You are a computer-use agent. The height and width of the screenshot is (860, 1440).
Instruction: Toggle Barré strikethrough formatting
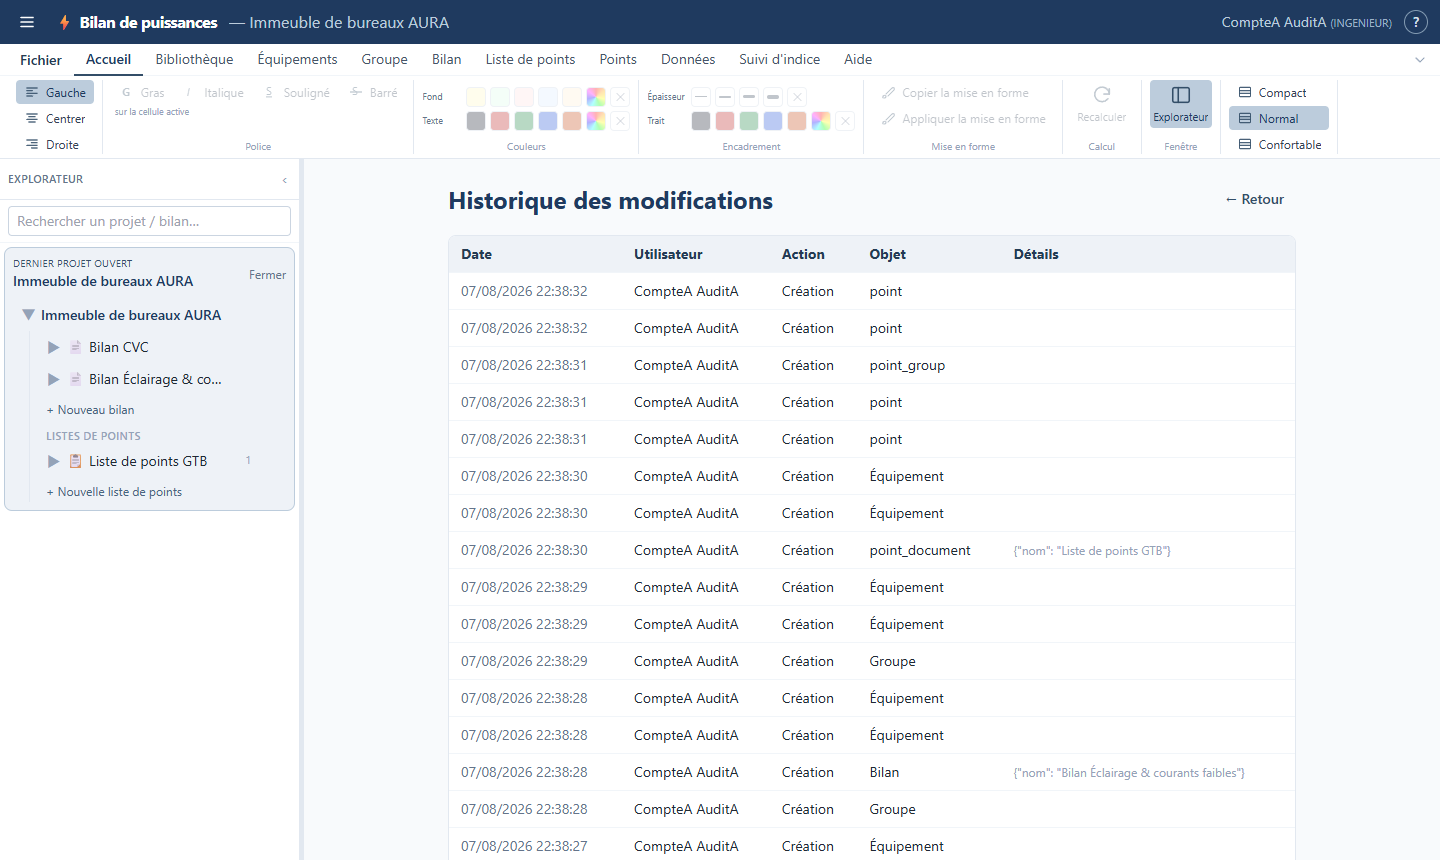[x=374, y=92]
